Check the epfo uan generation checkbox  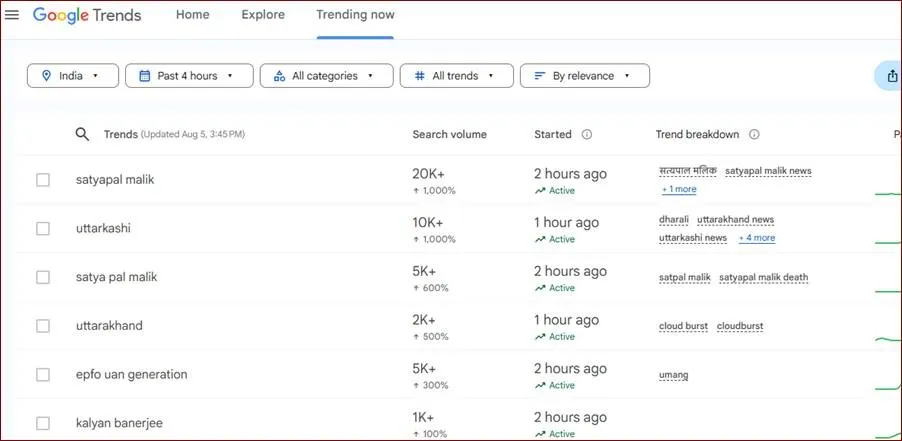pyautogui.click(x=43, y=375)
